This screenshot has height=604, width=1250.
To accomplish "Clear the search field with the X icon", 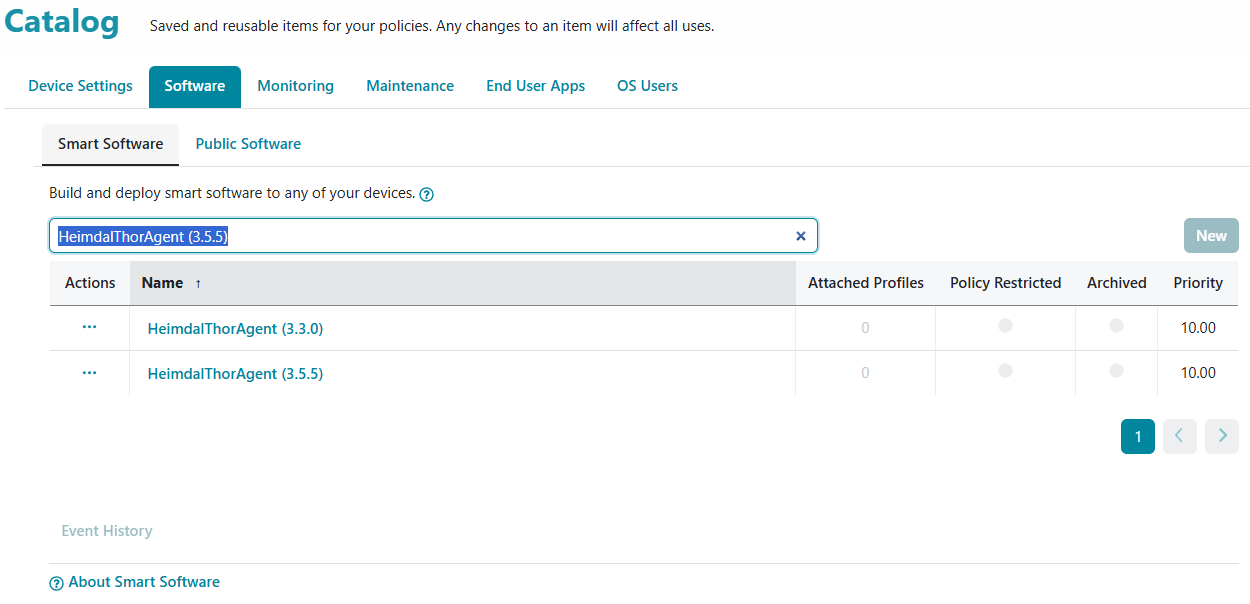I will (800, 236).
